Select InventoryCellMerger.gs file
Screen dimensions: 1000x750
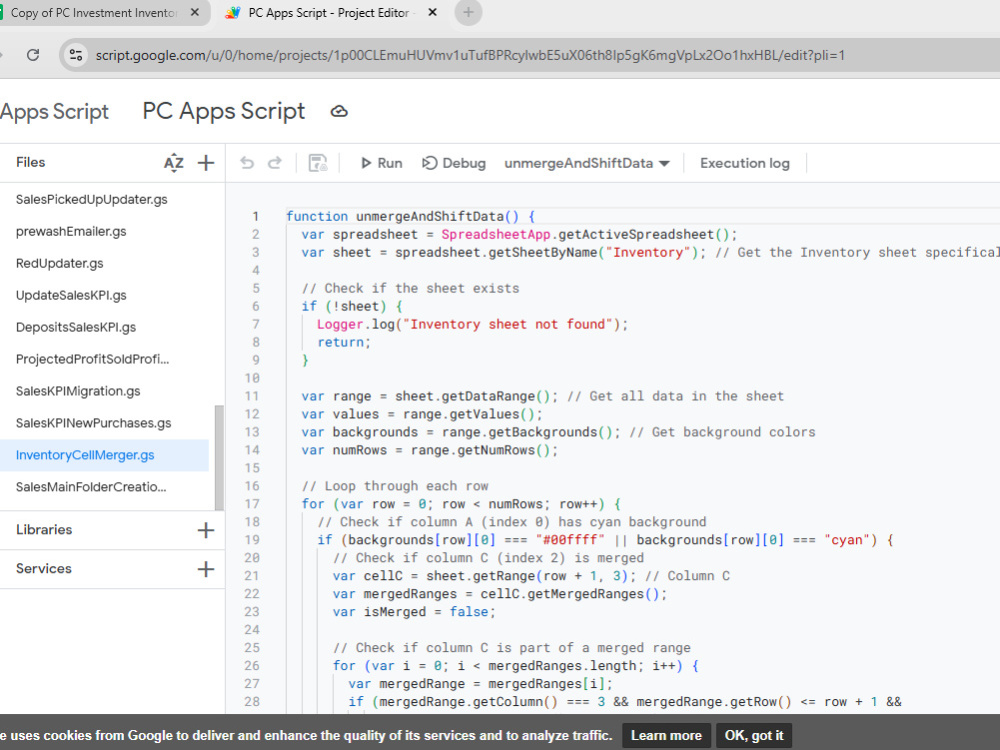[104, 455]
